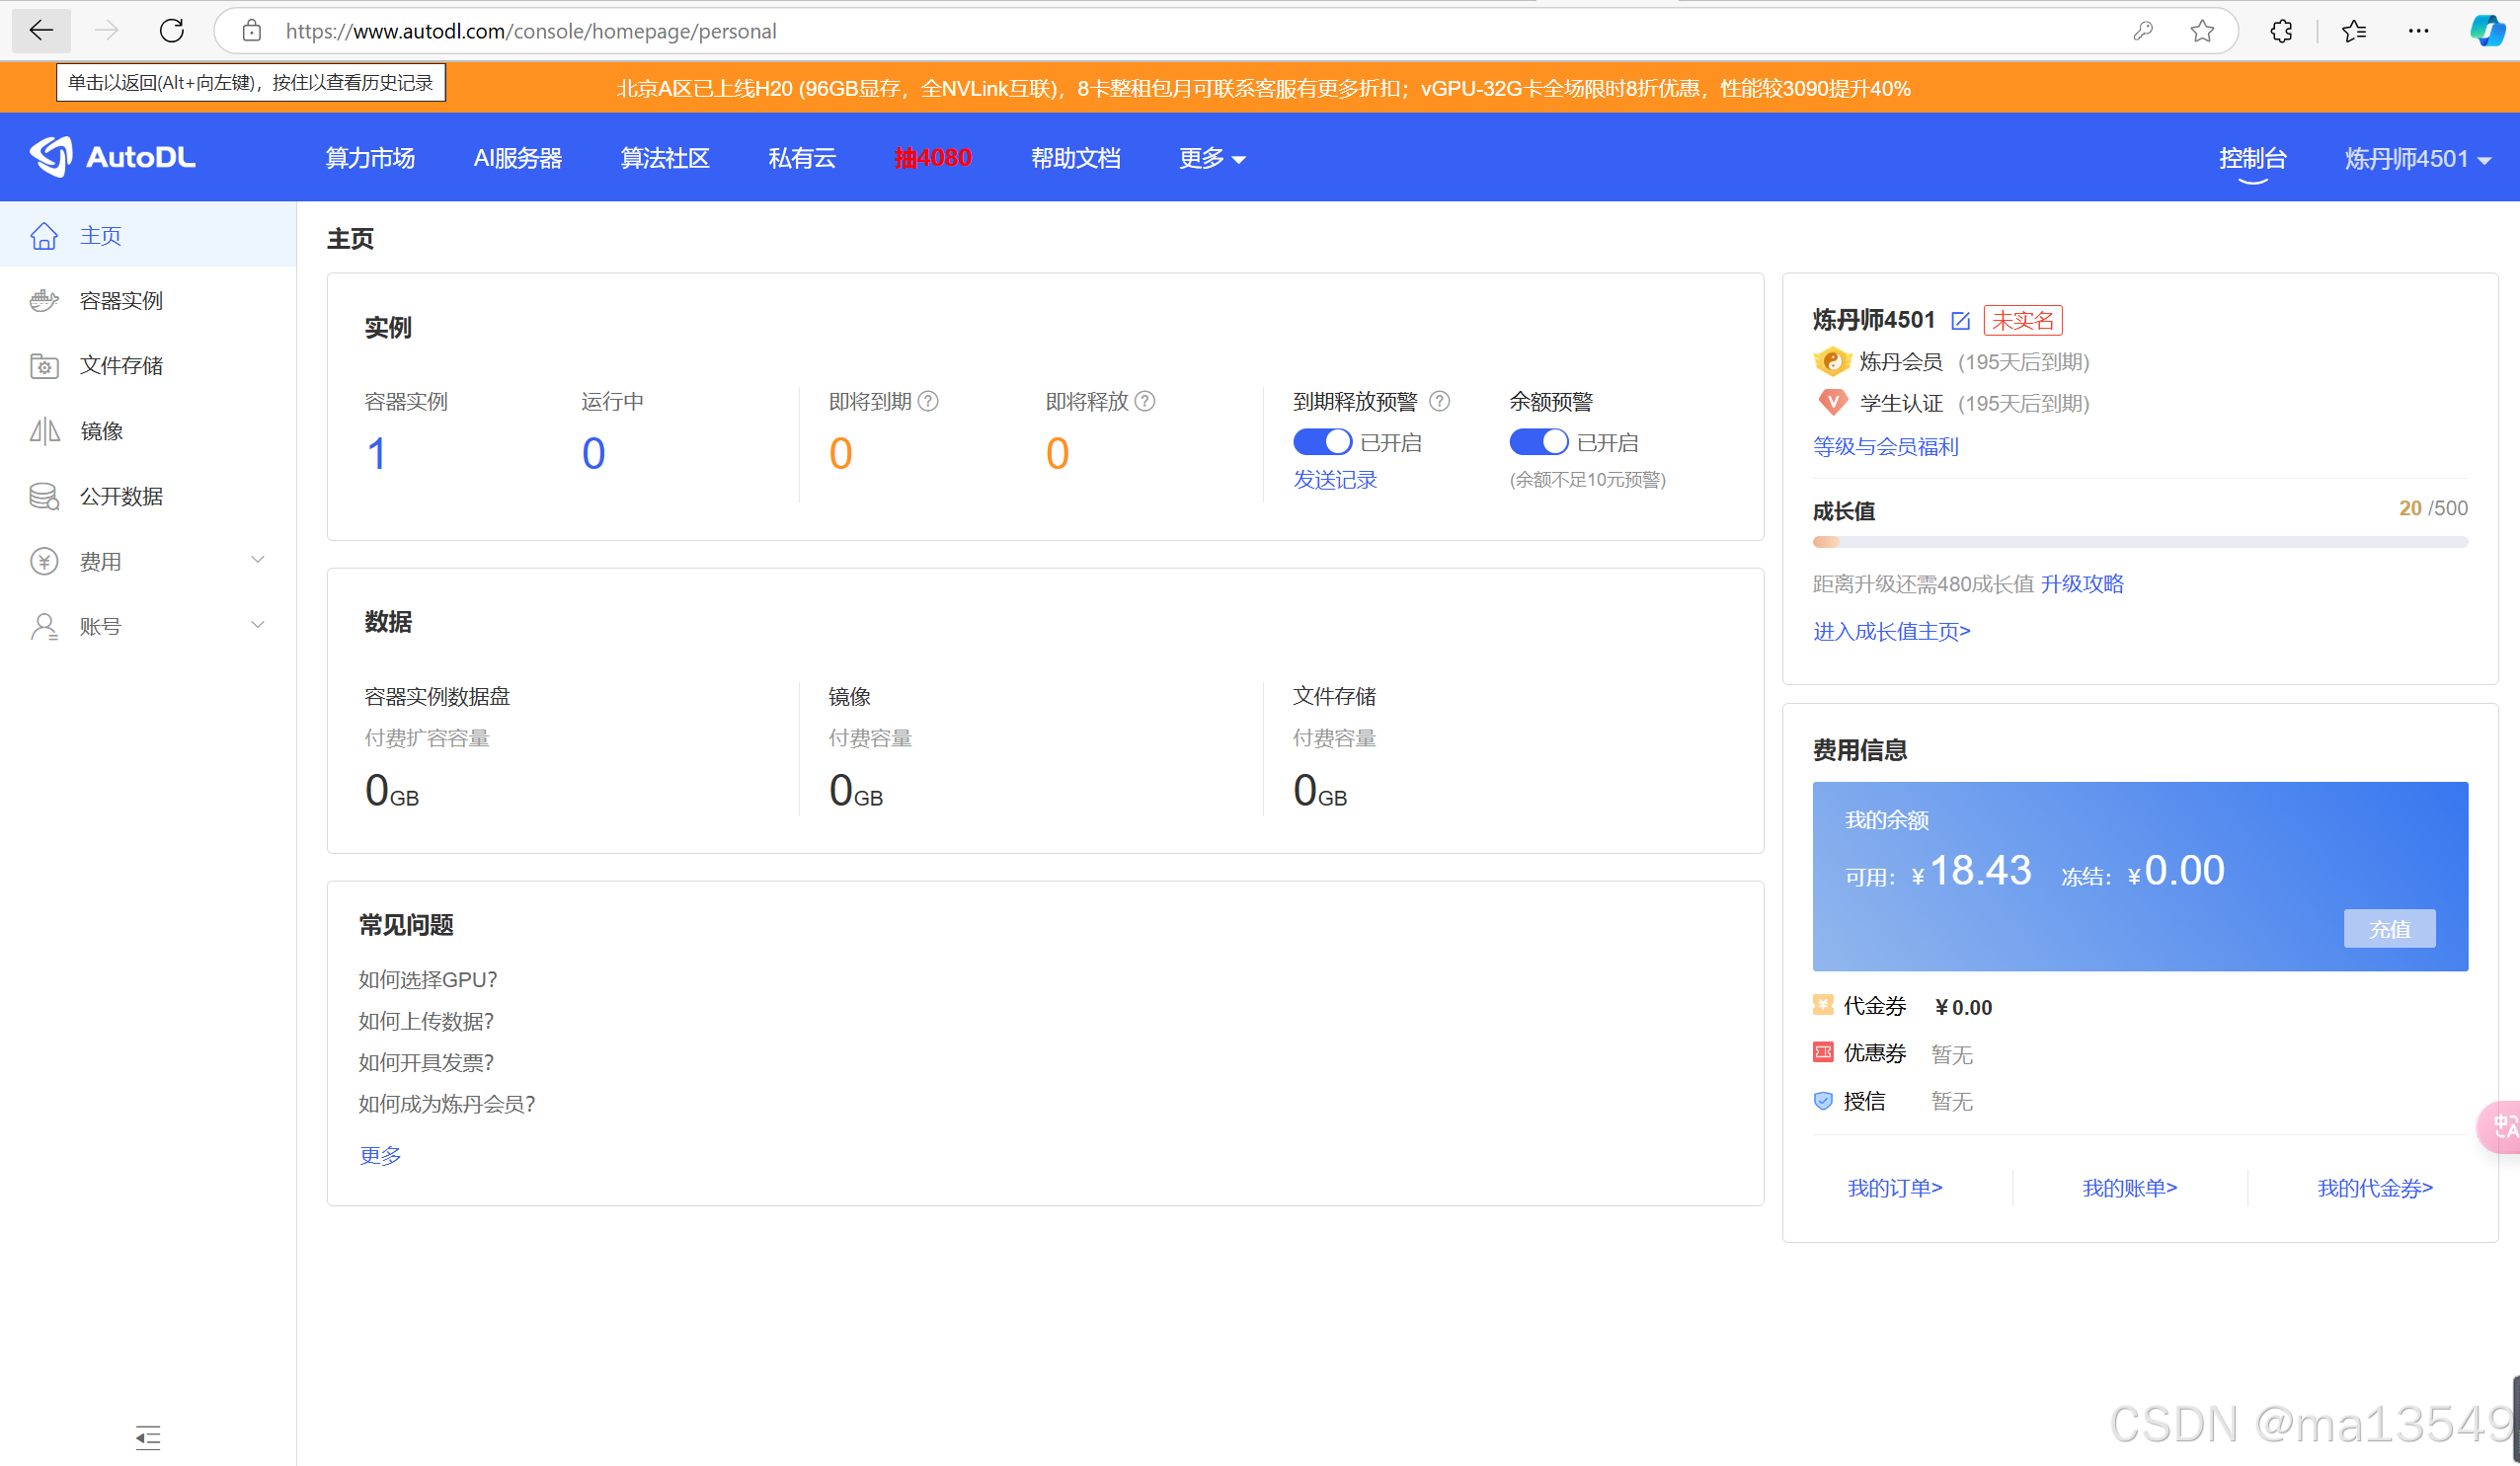
Task: Go to 算力市场 in top navigation
Action: point(370,158)
